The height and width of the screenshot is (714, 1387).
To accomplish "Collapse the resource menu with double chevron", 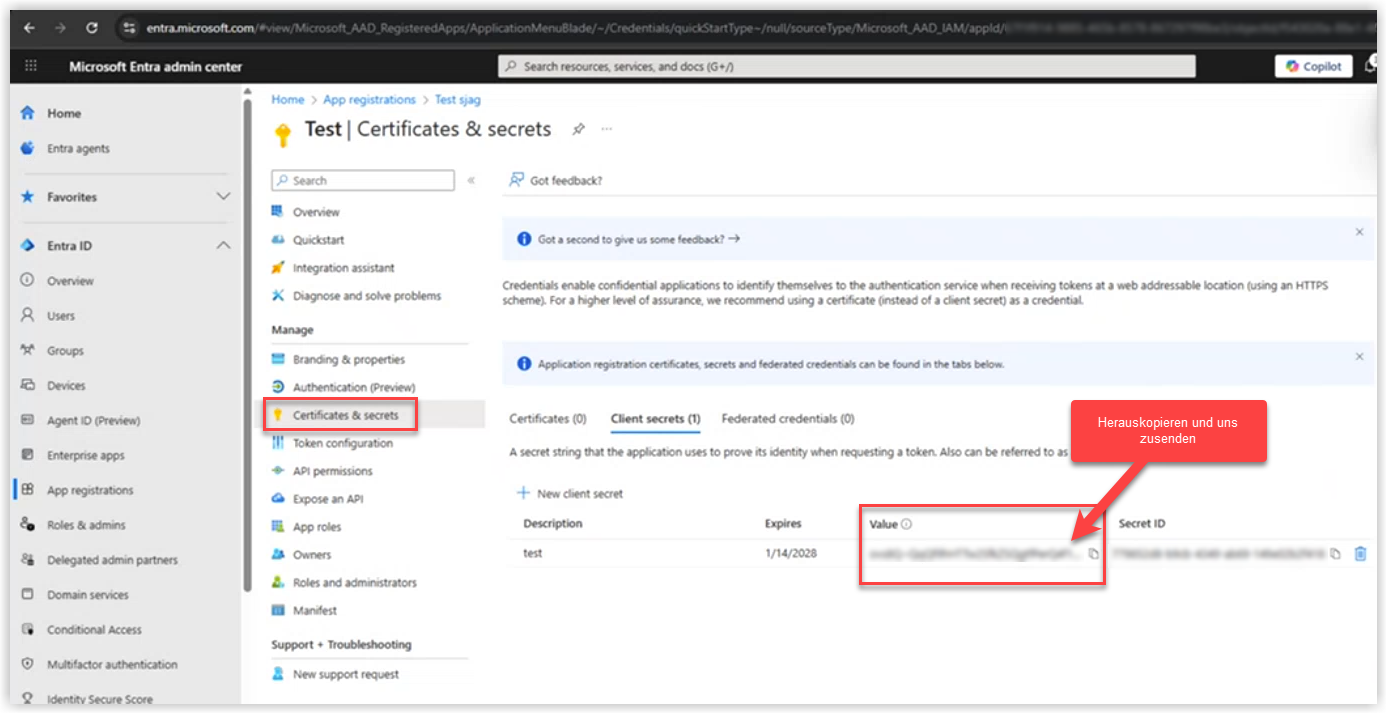I will [471, 181].
